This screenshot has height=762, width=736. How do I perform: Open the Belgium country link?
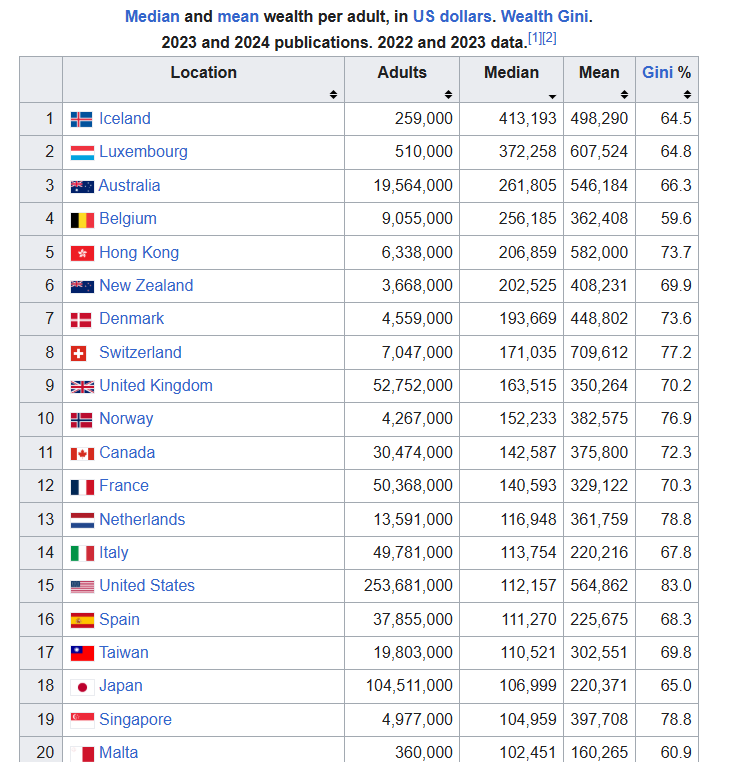click(128, 219)
